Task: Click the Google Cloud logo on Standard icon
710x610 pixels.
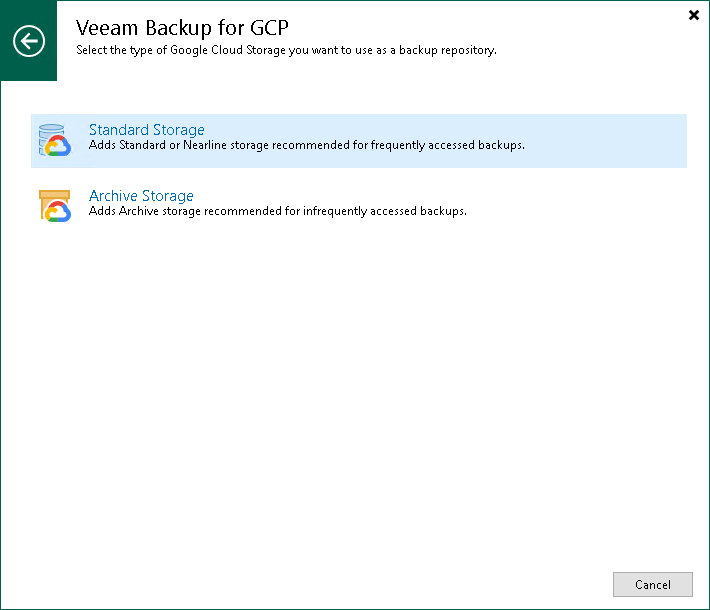Action: 58,146
